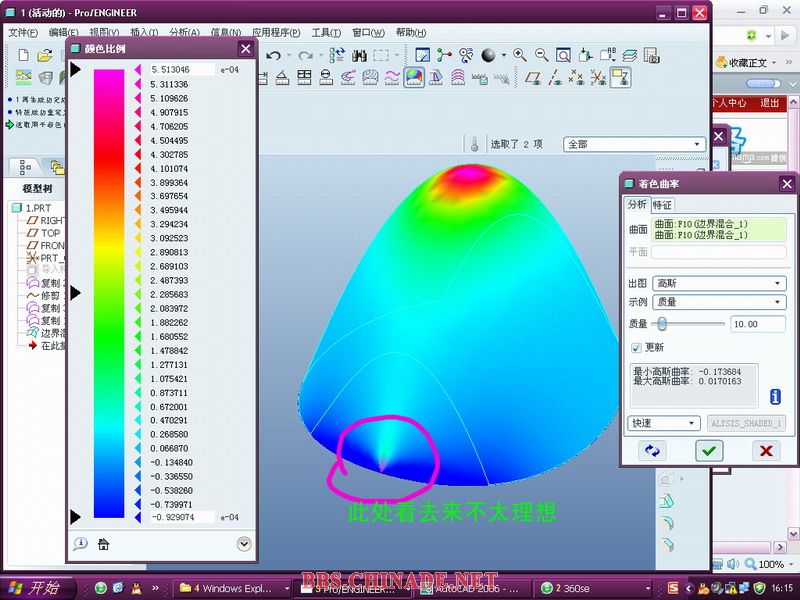
Task: Click the Refit to screen icon
Action: coord(563,55)
